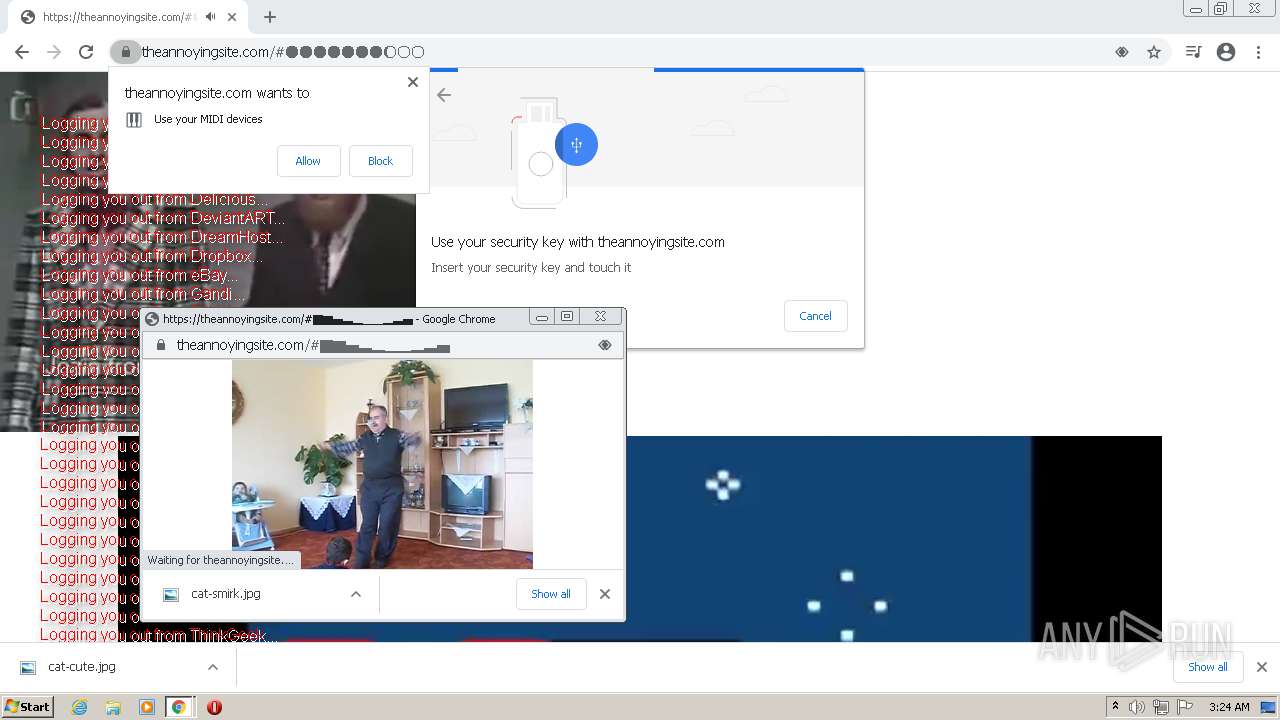Click the video of dancing man in popup
The width and height of the screenshot is (1280, 720).
[x=382, y=464]
